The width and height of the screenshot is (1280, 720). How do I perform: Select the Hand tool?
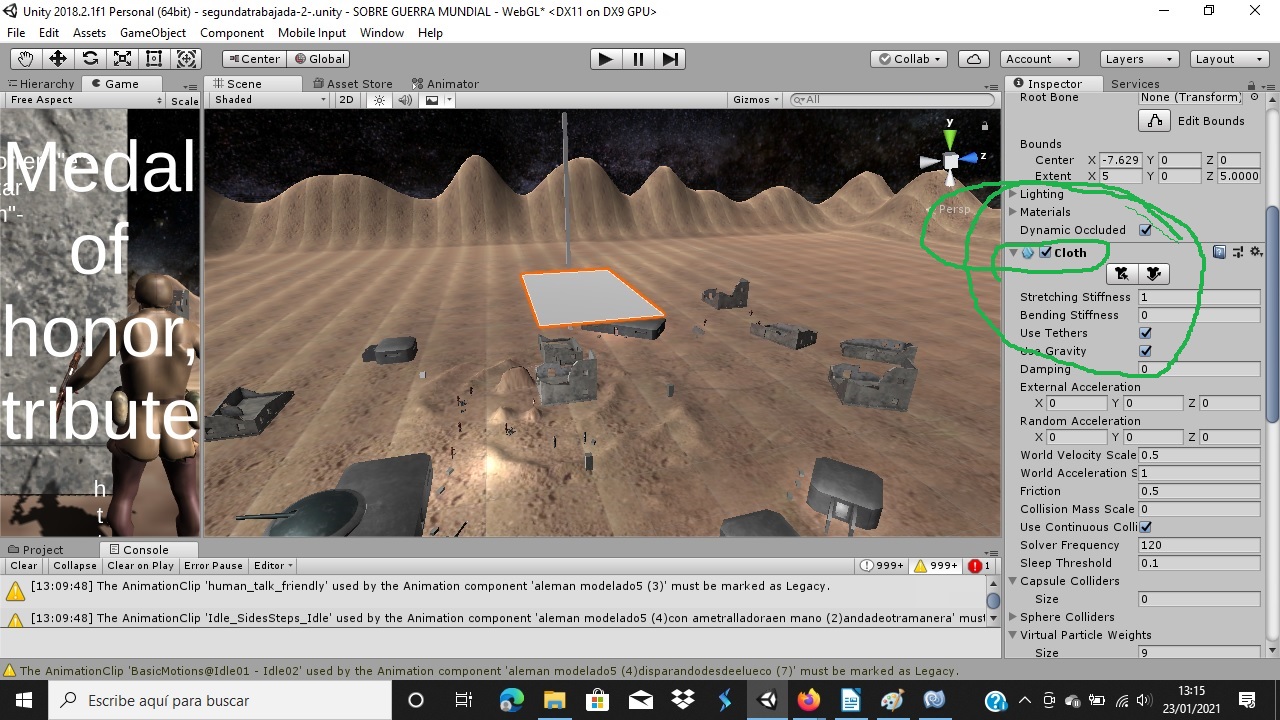(25, 59)
